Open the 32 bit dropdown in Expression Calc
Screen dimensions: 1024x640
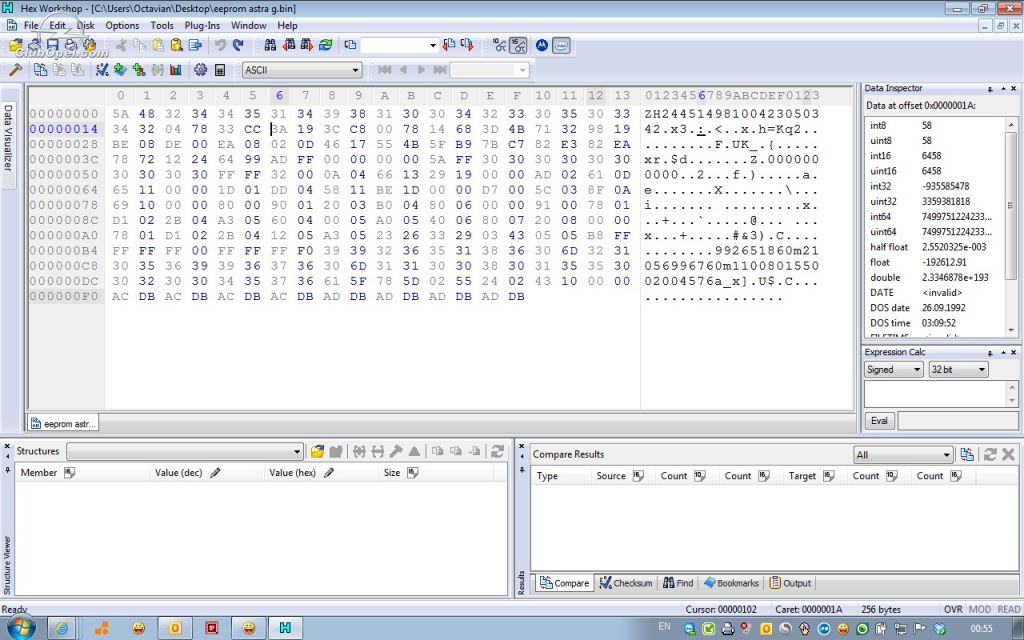click(958, 370)
